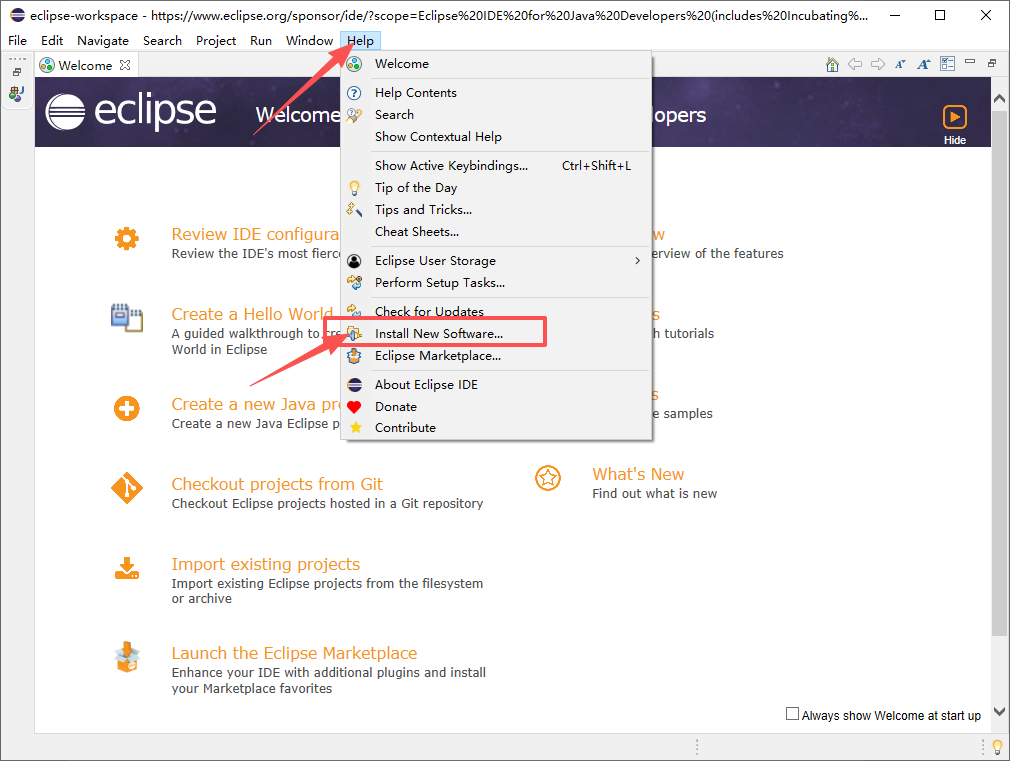Open Eclipse Marketplace from Help menu
1010x761 pixels.
(496, 356)
